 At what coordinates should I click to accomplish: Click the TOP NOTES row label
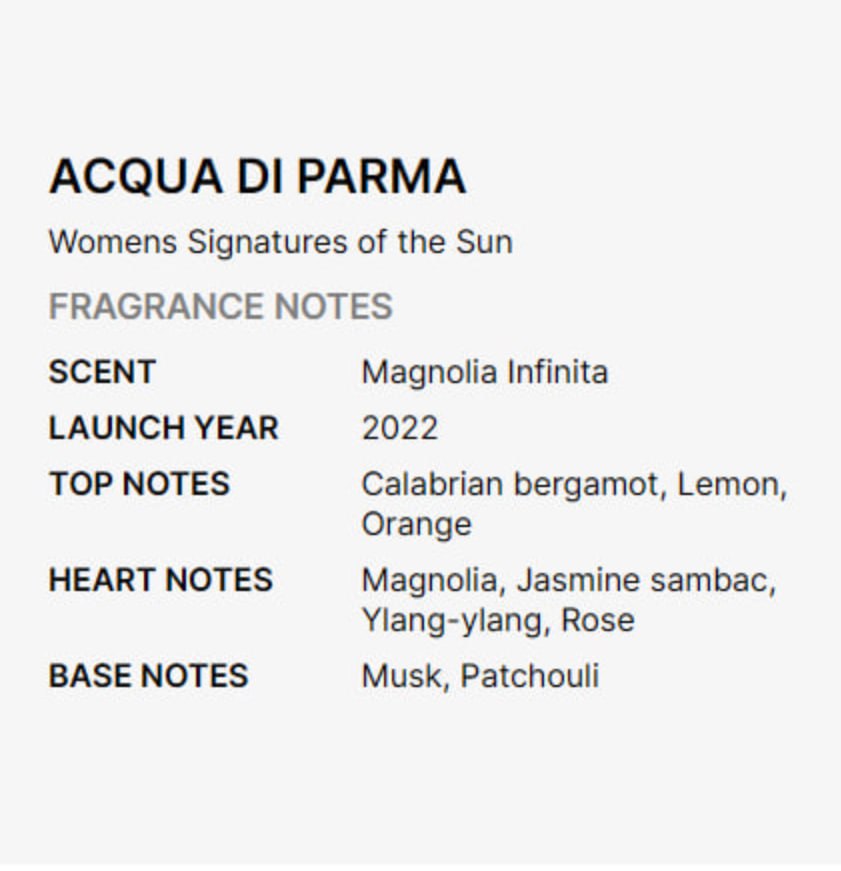[x=139, y=484]
